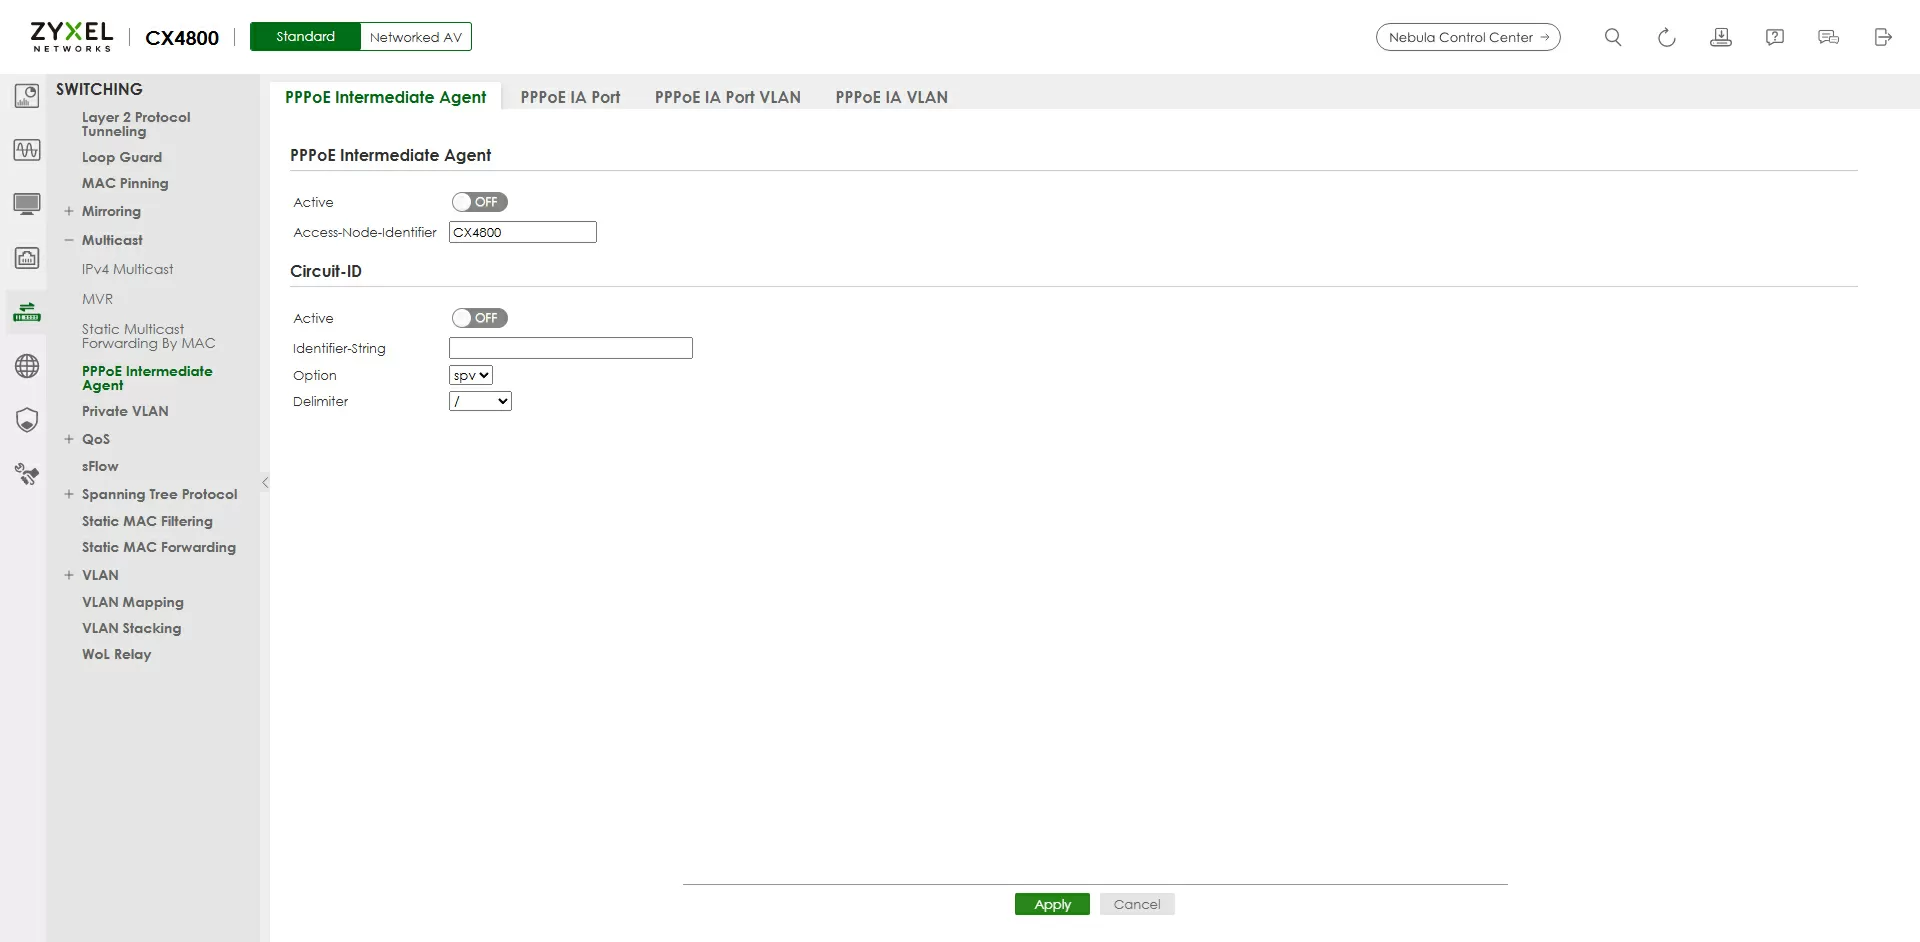This screenshot has width=1920, height=942.
Task: Click the logout icon
Action: point(1882,37)
